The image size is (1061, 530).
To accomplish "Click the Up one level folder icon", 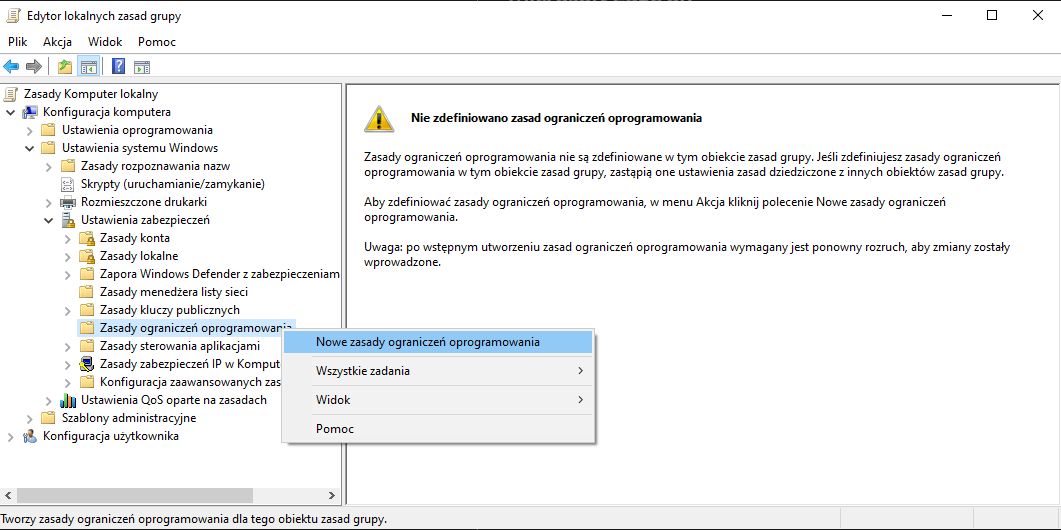I will [65, 67].
